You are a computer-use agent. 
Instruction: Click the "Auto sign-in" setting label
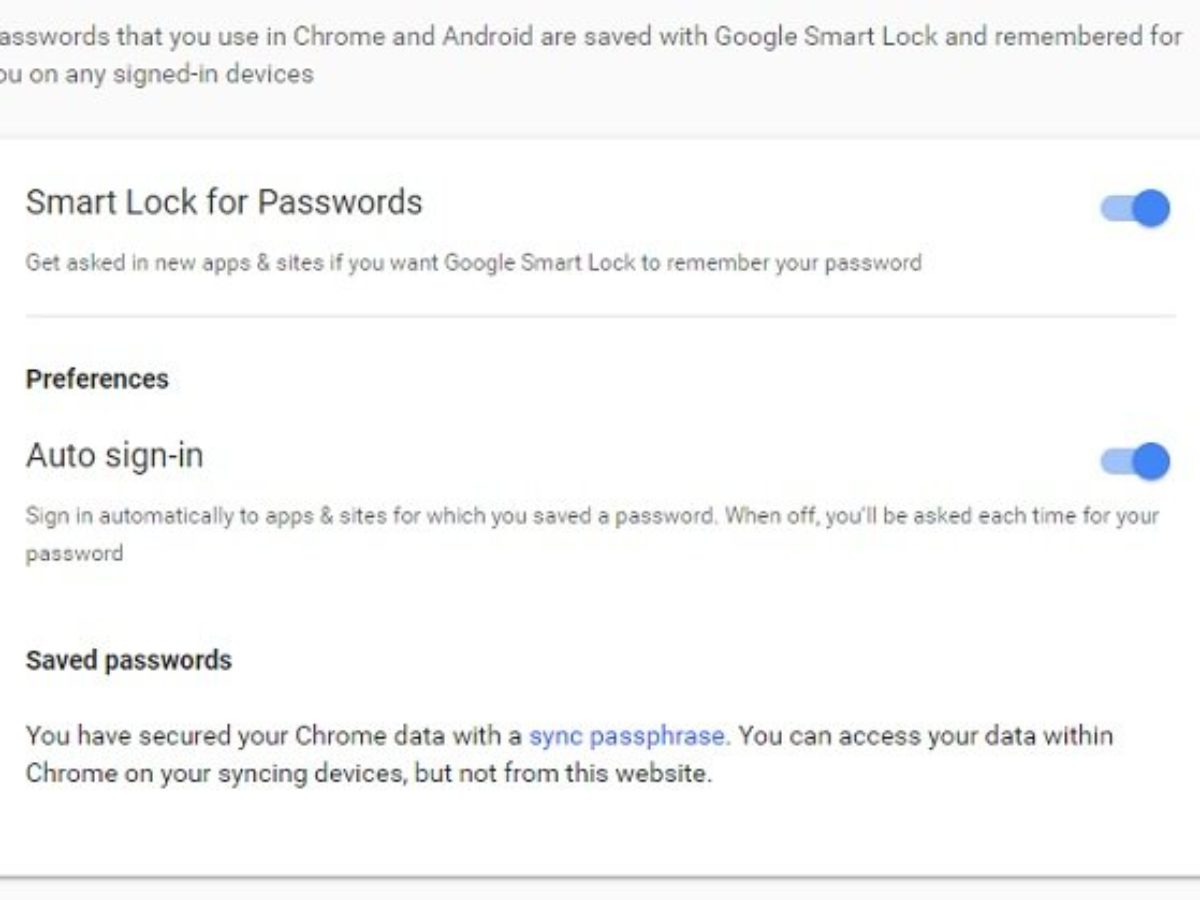pyautogui.click(x=114, y=456)
